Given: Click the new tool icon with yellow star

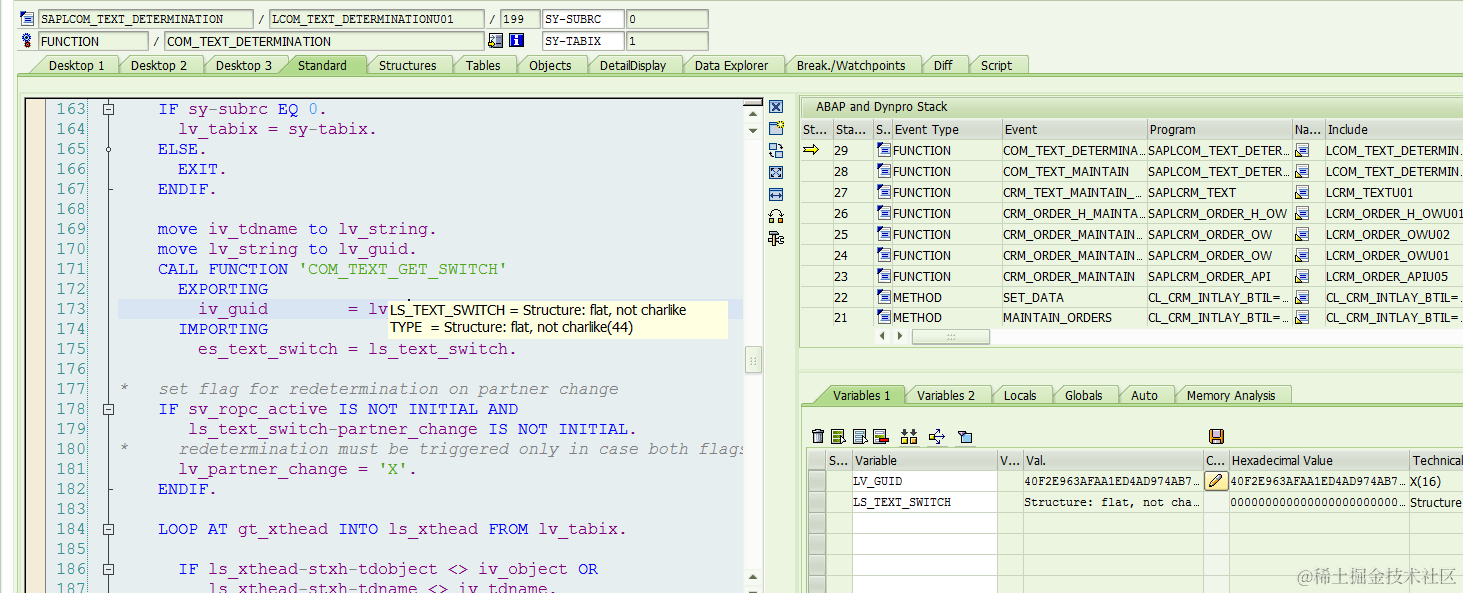Looking at the screenshot, I should coord(776,128).
